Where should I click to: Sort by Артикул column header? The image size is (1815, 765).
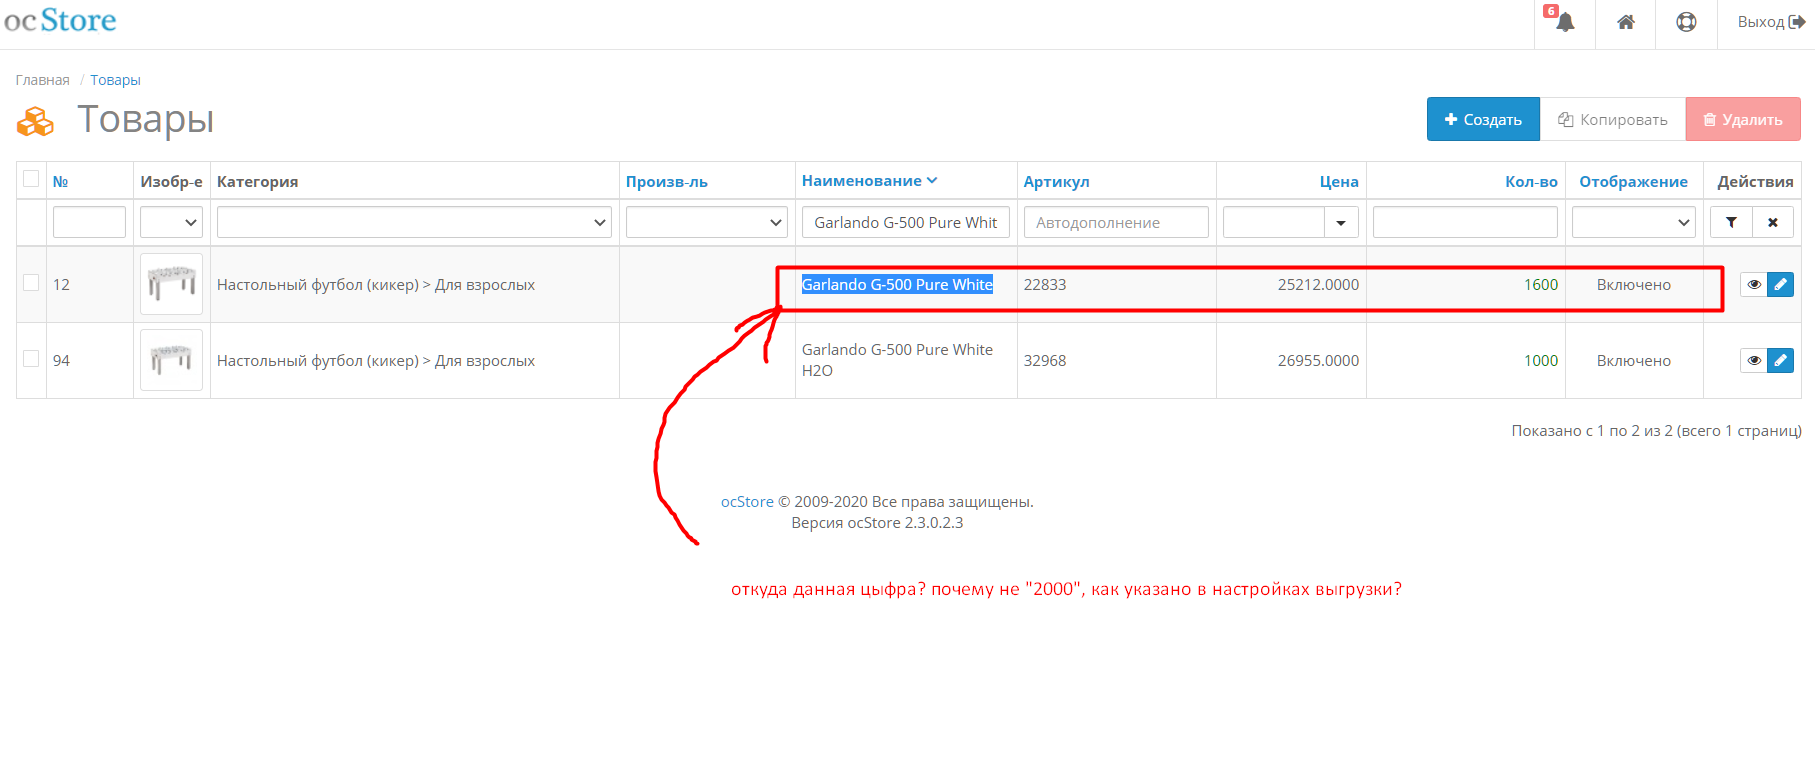pyautogui.click(x=1057, y=182)
